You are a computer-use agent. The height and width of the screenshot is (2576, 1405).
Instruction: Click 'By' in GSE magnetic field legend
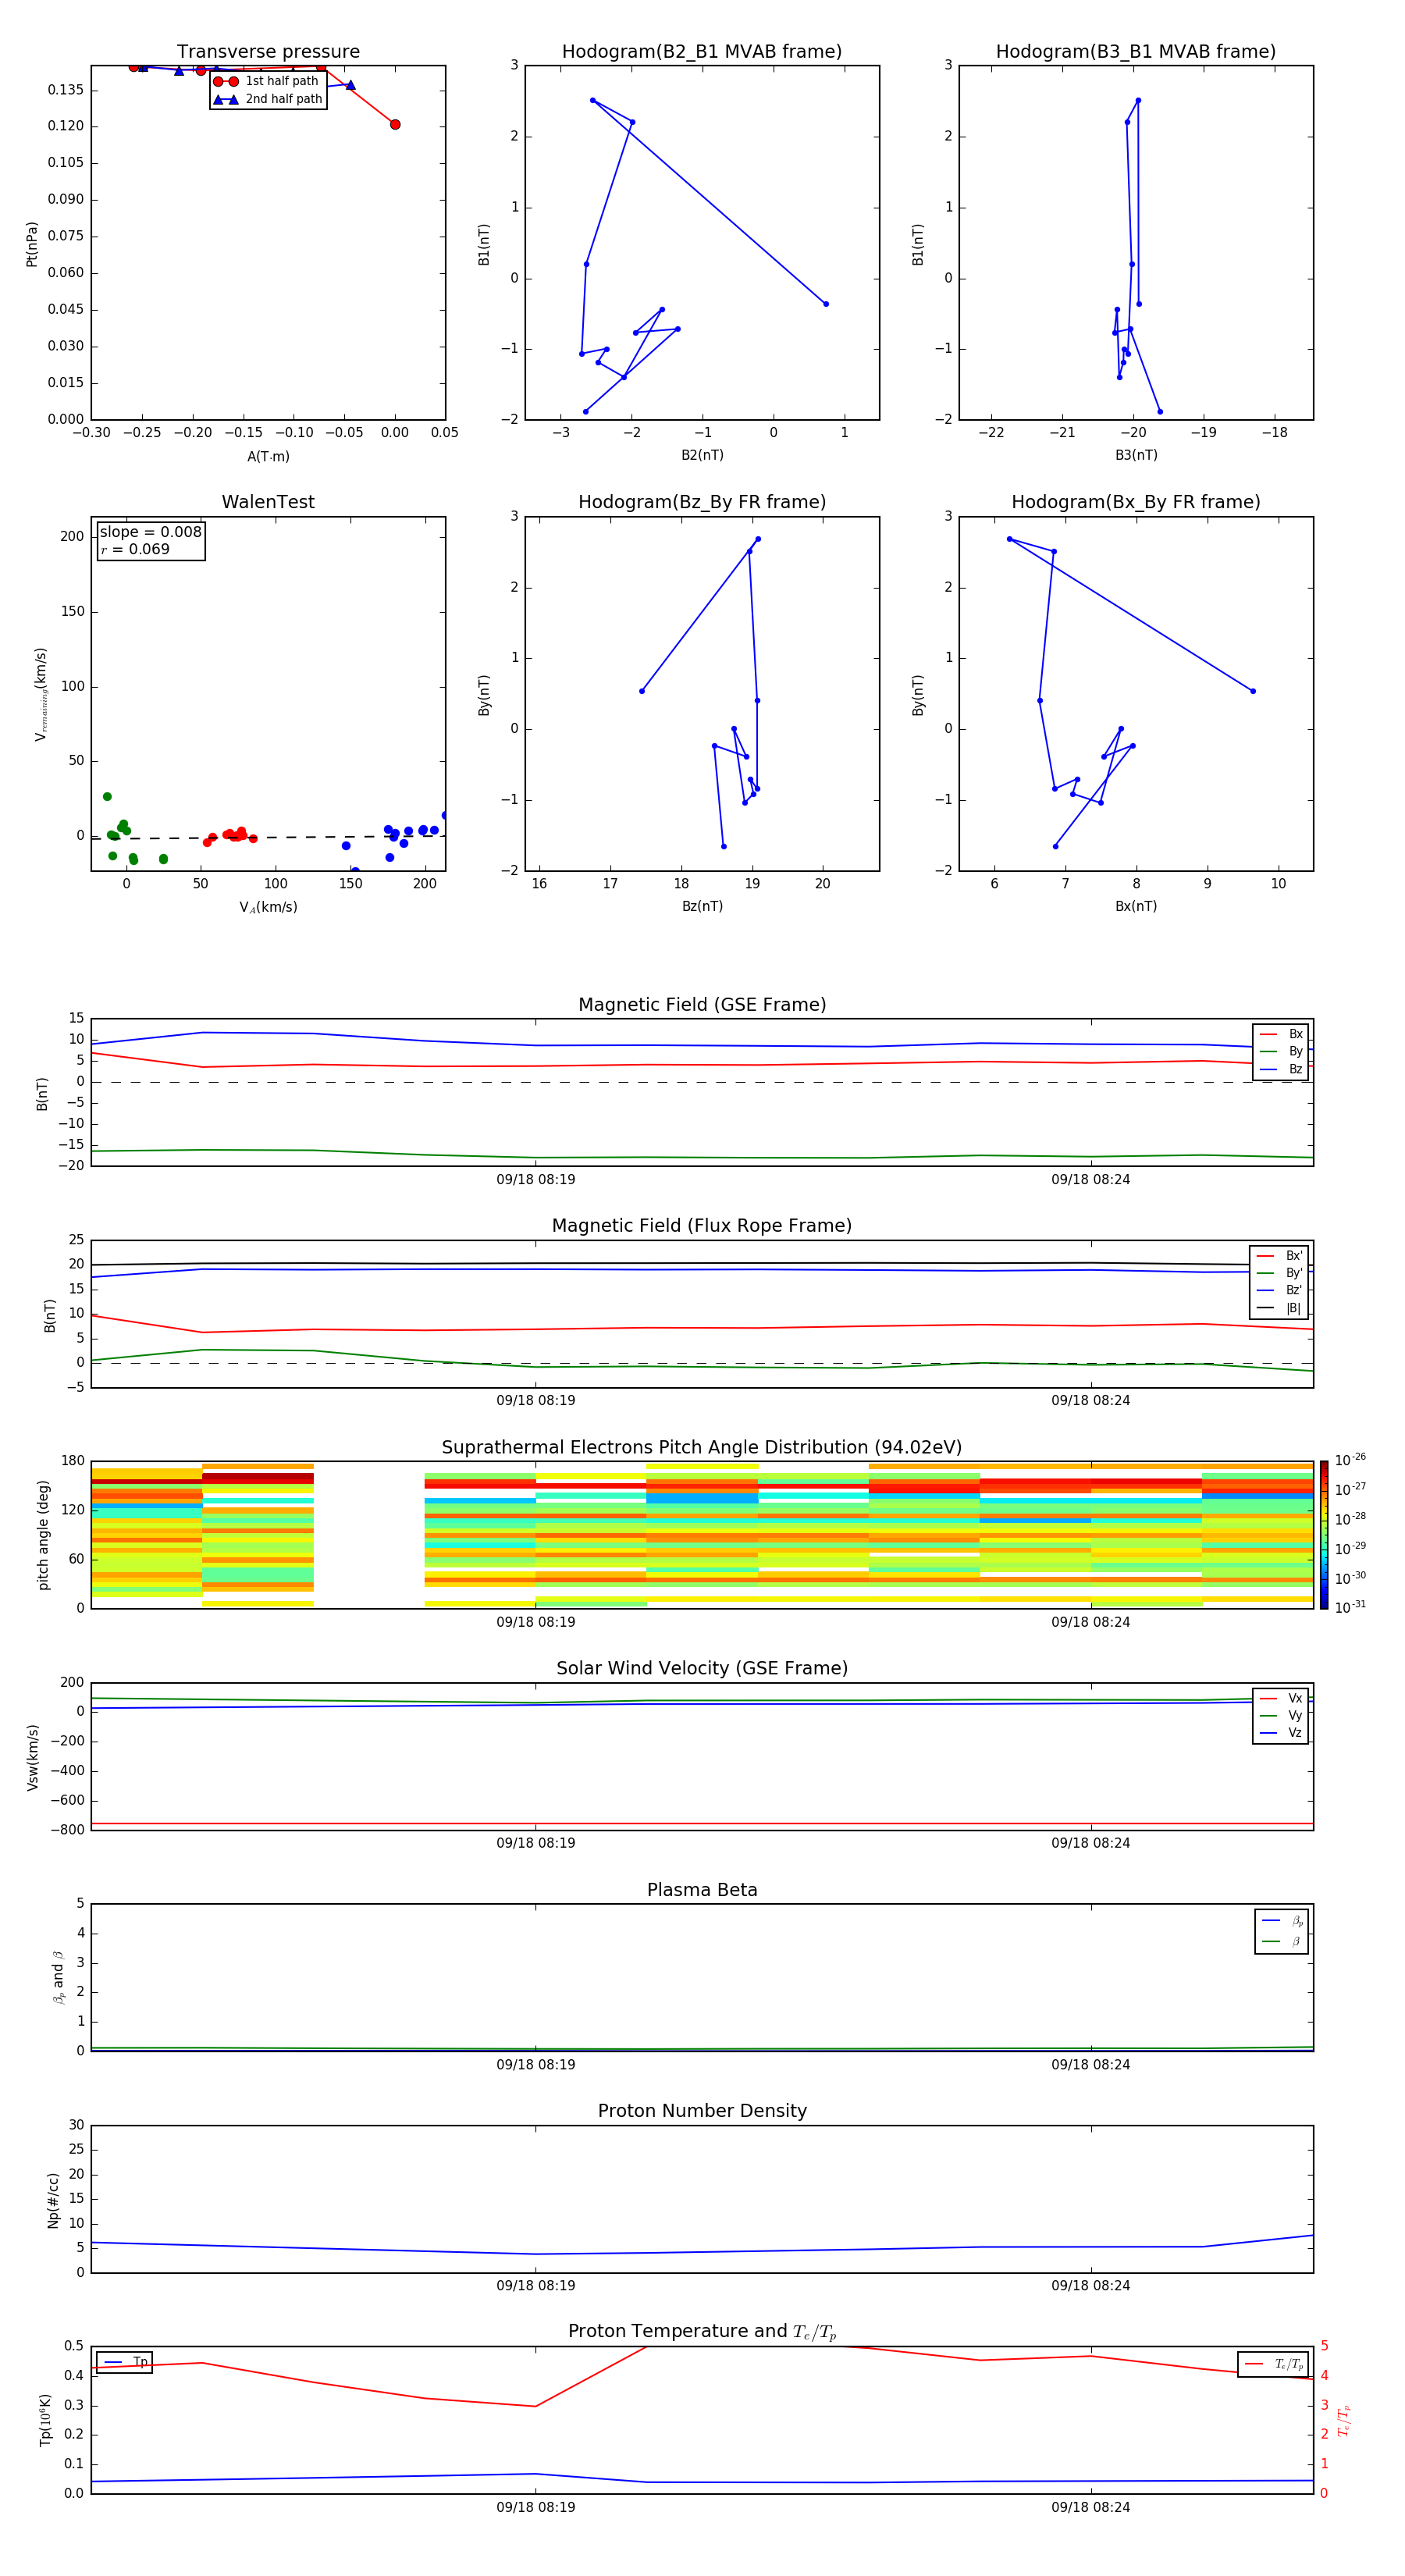pyautogui.click(x=1282, y=1051)
